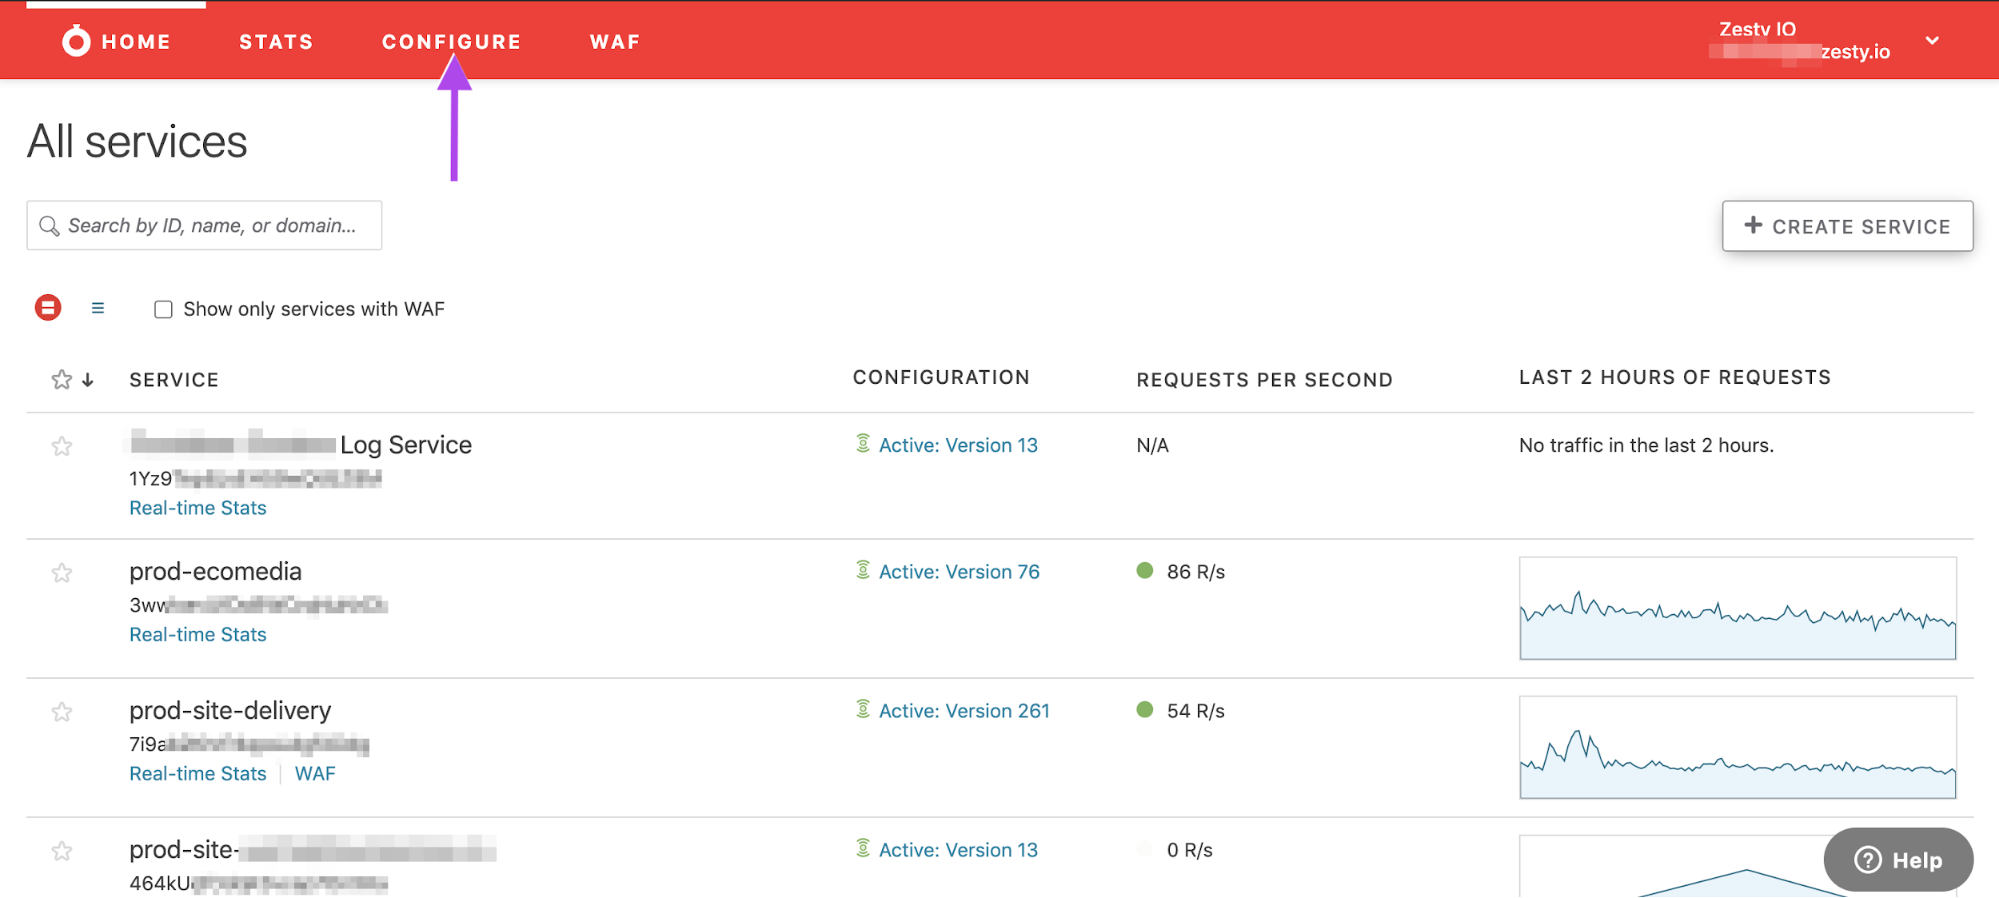Open Real-time Stats for prod-ecomedia
1999x898 pixels.
pos(198,635)
